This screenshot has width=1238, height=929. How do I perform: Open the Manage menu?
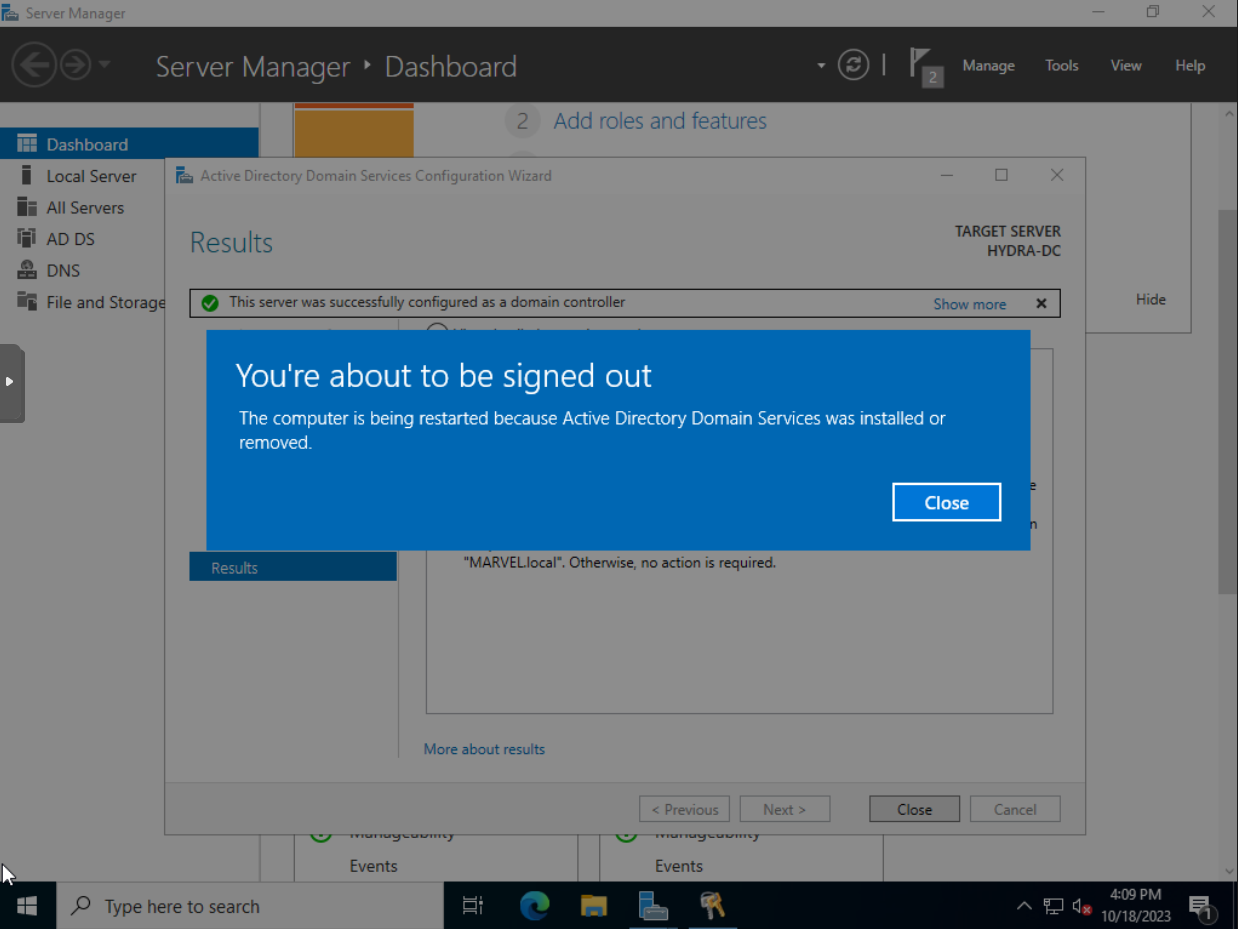pyautogui.click(x=988, y=66)
